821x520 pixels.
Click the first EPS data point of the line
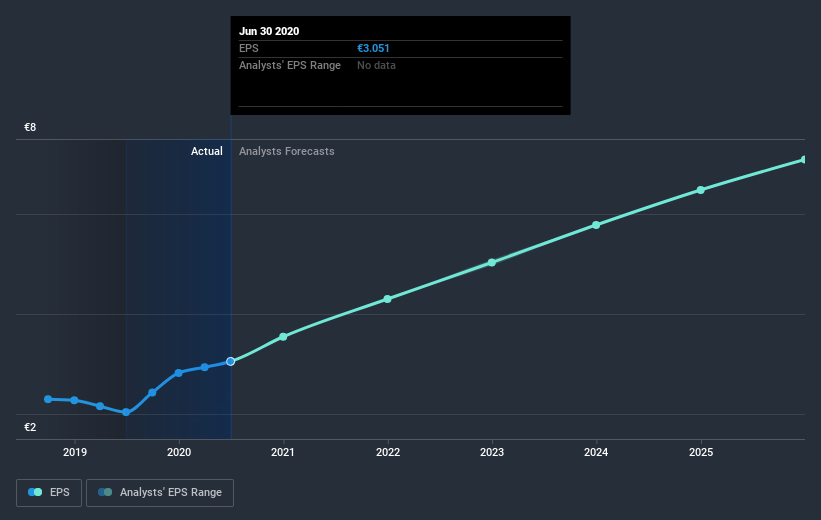[x=48, y=399]
